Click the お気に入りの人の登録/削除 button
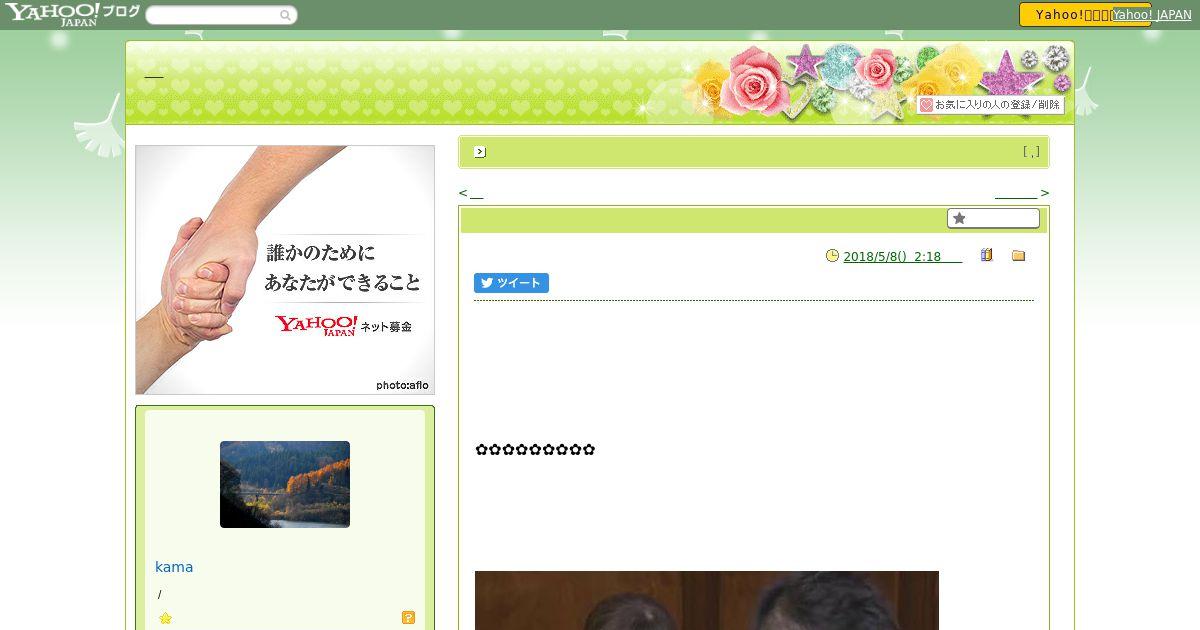The height and width of the screenshot is (630, 1200). (x=990, y=105)
